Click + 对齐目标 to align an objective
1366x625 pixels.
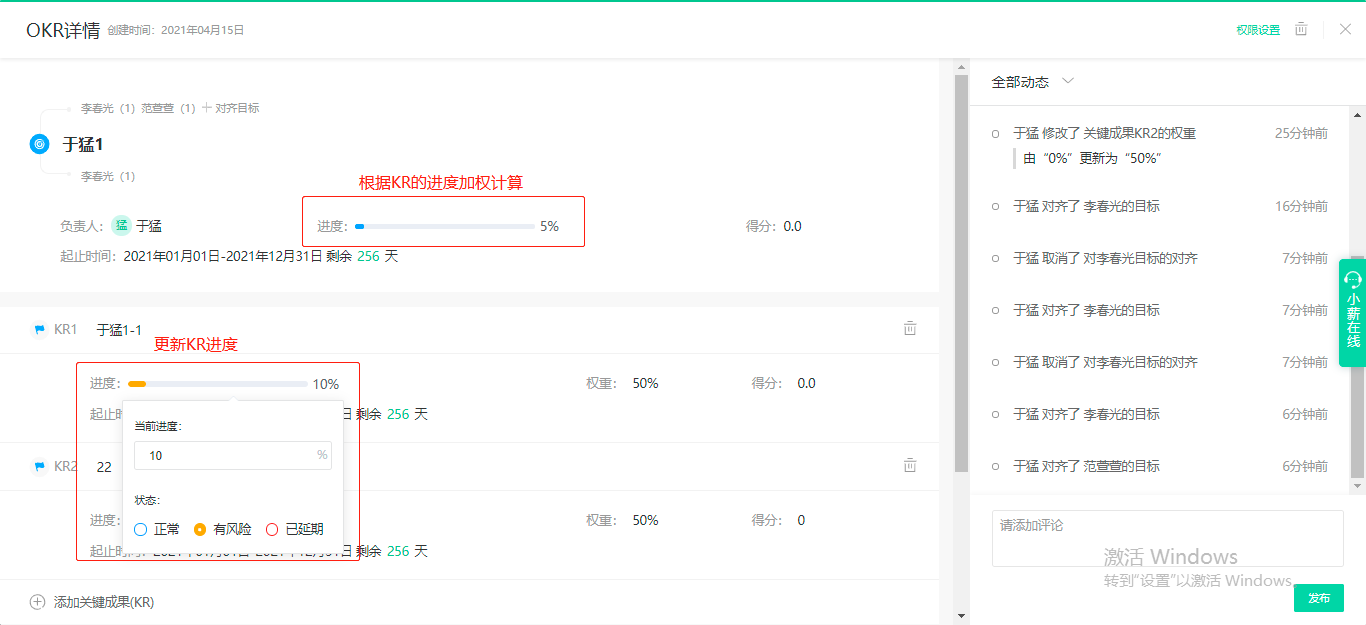tap(231, 108)
